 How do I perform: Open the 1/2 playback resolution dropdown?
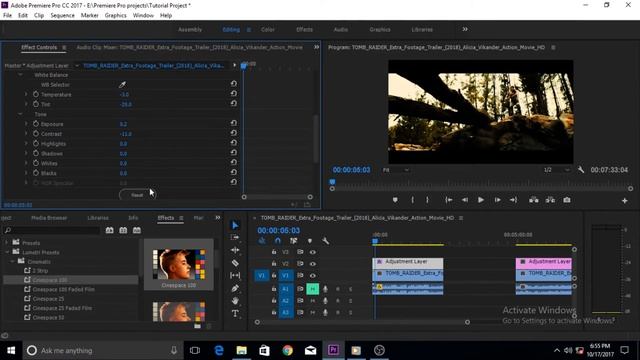click(x=557, y=170)
